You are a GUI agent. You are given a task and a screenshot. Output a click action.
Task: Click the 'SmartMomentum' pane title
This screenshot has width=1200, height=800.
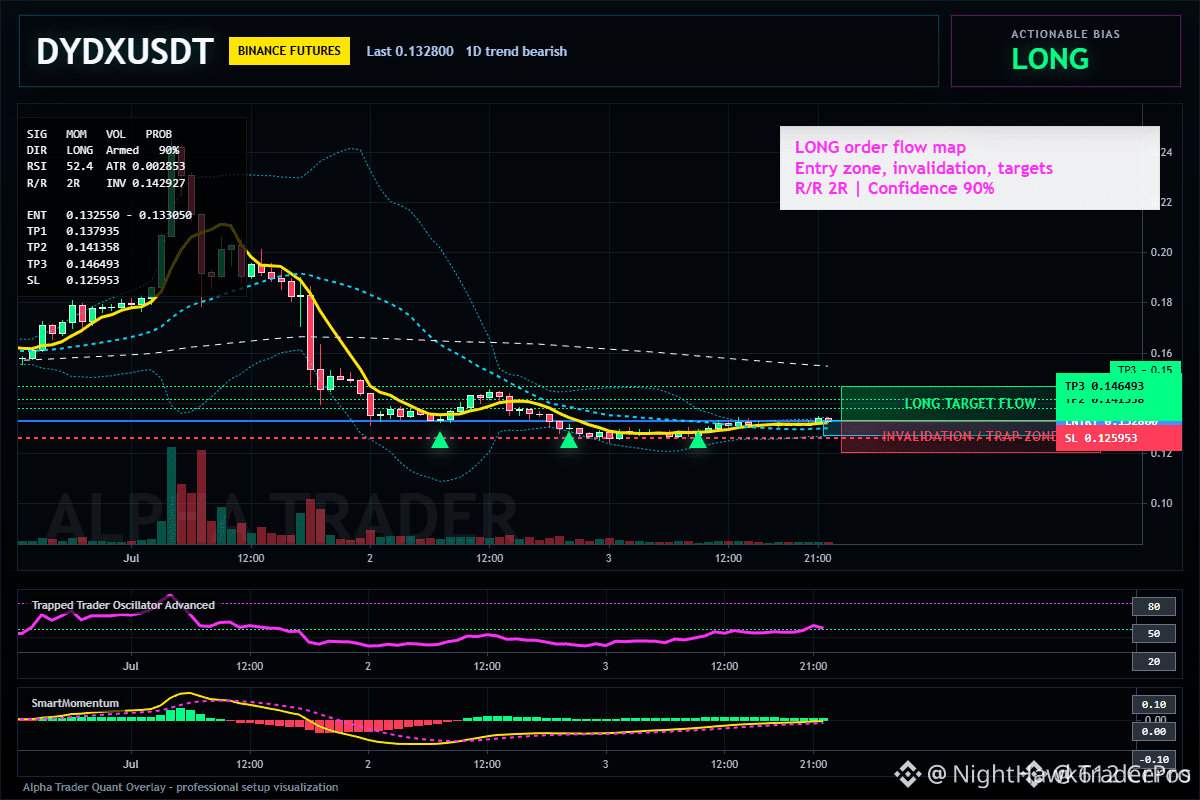(75, 703)
